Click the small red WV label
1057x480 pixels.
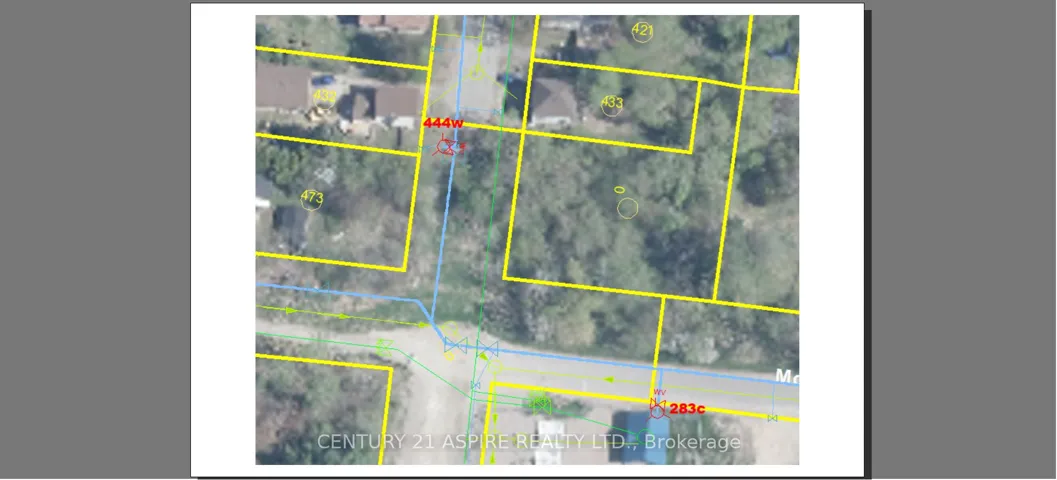pos(659,392)
